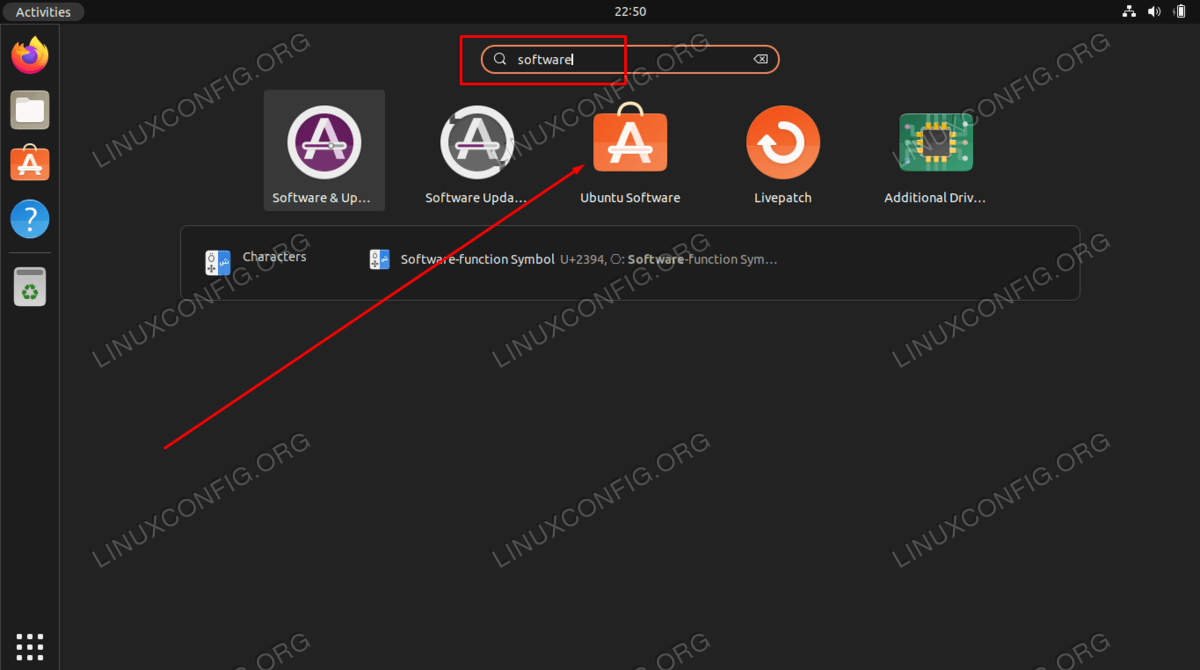Click the magnifier icon in search bar
The height and width of the screenshot is (670, 1200).
point(500,59)
